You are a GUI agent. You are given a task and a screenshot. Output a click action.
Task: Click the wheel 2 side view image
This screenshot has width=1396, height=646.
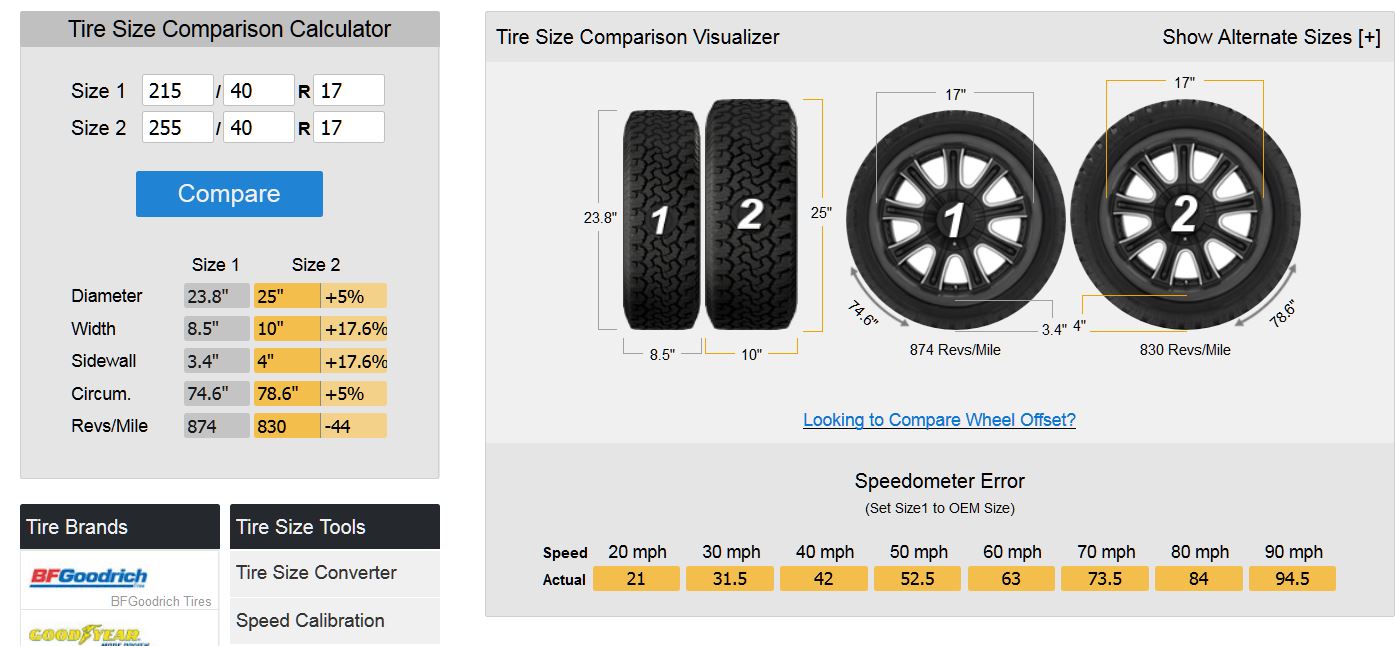pyautogui.click(x=1185, y=213)
